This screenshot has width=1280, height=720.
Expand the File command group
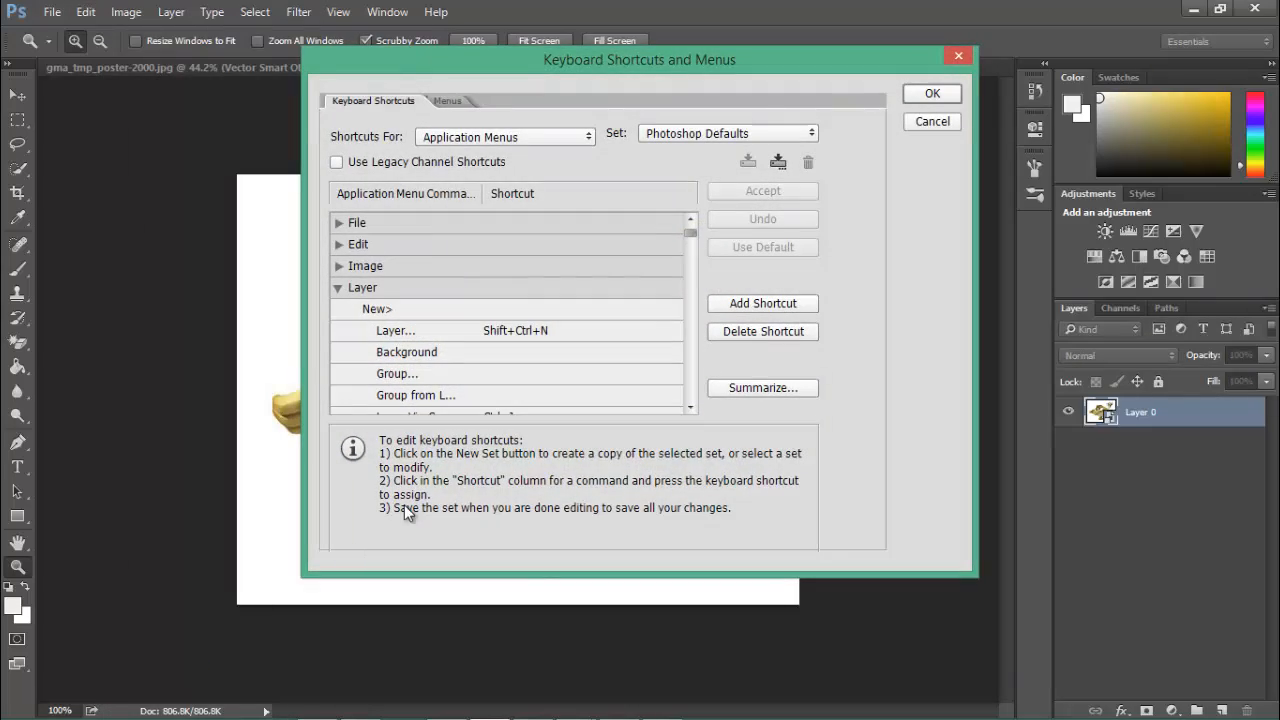click(339, 223)
